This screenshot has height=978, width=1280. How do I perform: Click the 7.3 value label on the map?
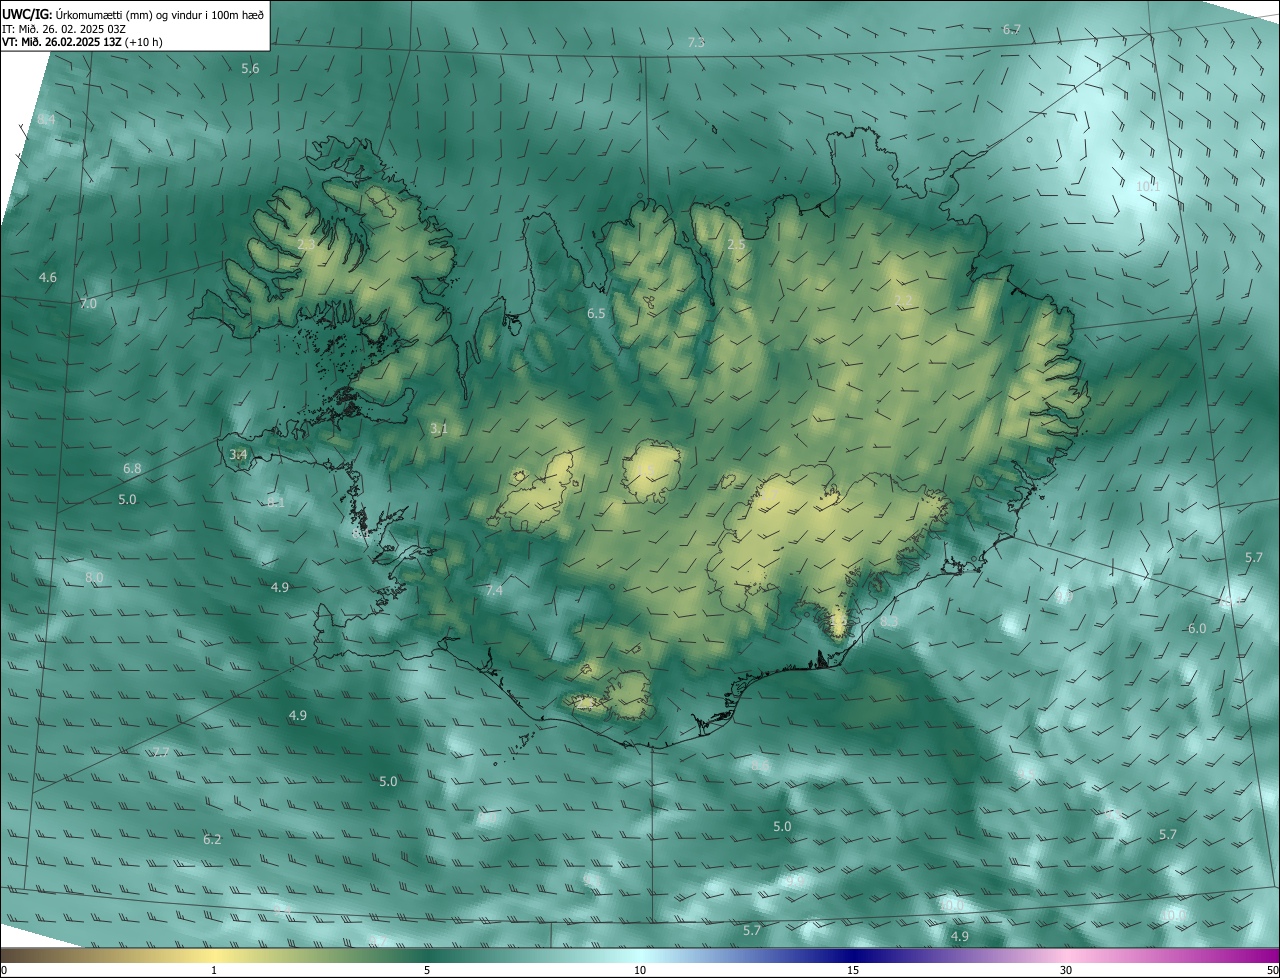click(696, 42)
